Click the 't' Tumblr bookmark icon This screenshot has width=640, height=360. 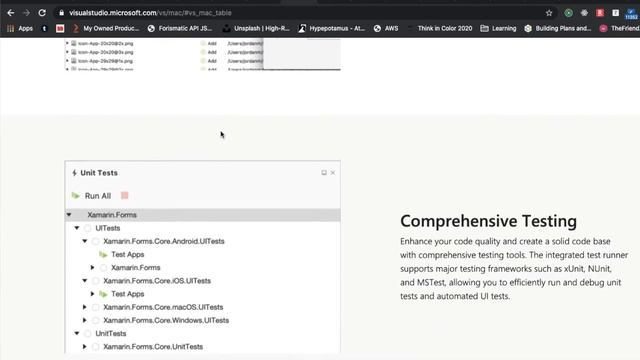tap(44, 29)
